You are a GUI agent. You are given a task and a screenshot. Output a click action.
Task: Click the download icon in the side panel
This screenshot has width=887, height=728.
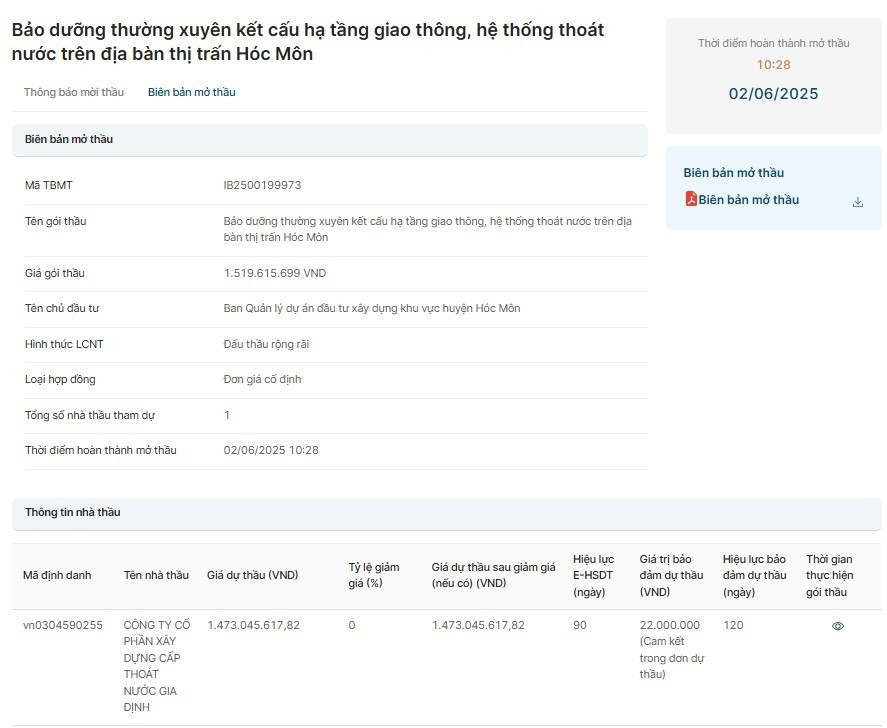pos(857,201)
